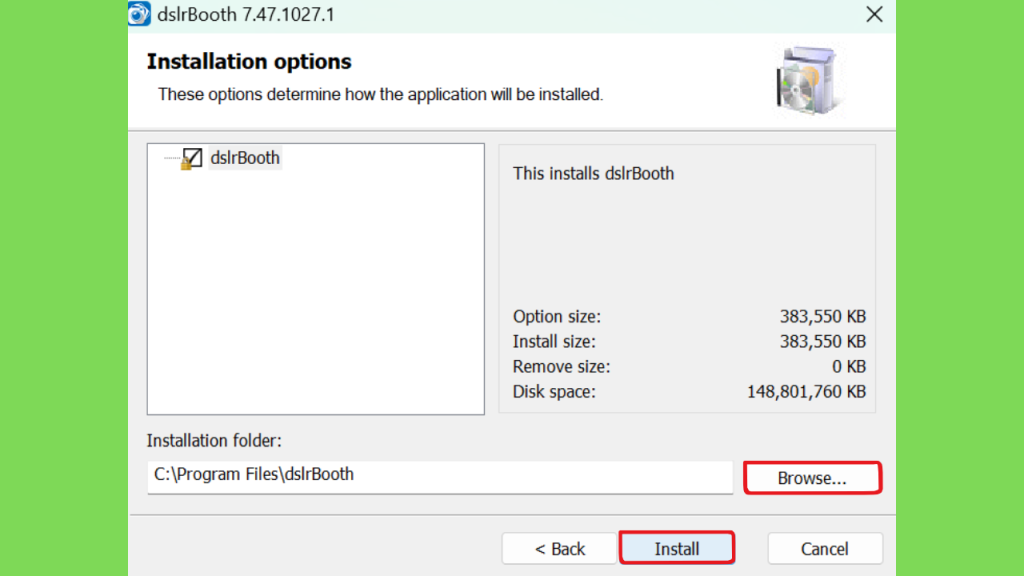Image resolution: width=1024 pixels, height=576 pixels.
Task: Start installation with the Install button
Action: [x=677, y=548]
